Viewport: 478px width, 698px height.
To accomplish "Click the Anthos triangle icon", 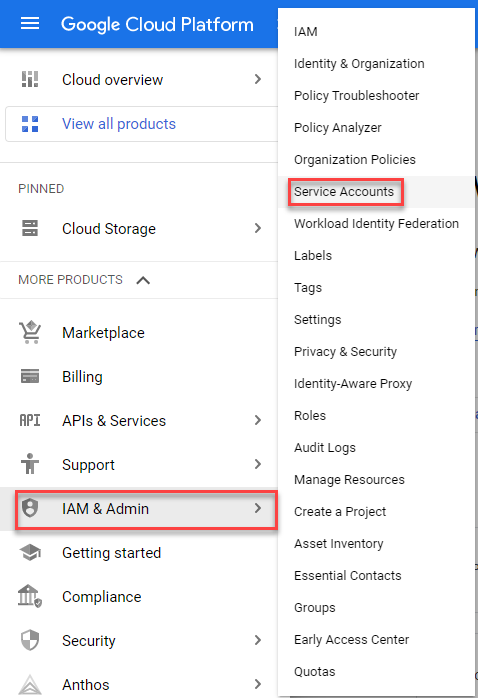I will (30, 684).
